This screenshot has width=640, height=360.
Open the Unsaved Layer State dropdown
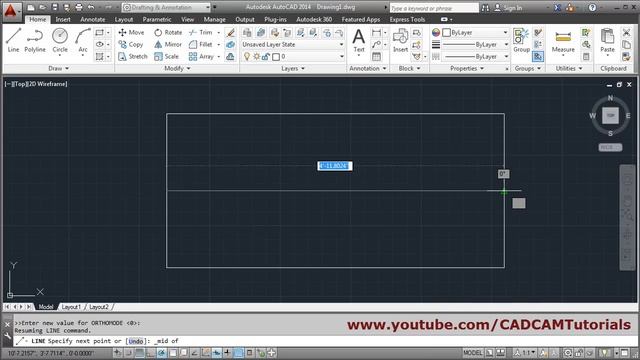point(292,44)
